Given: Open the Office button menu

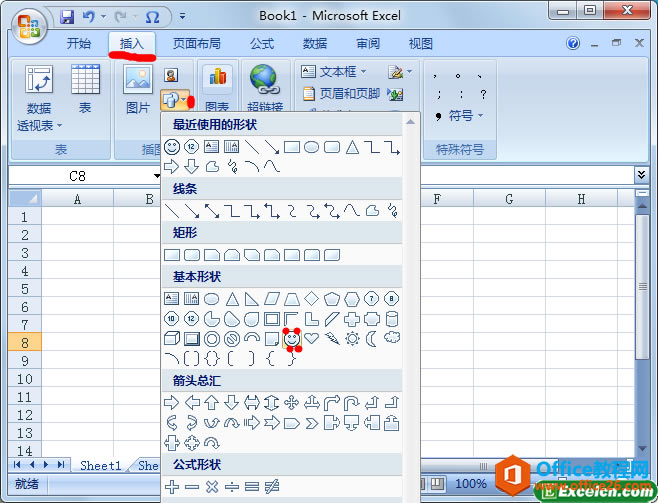Looking at the screenshot, I should click(x=29, y=26).
